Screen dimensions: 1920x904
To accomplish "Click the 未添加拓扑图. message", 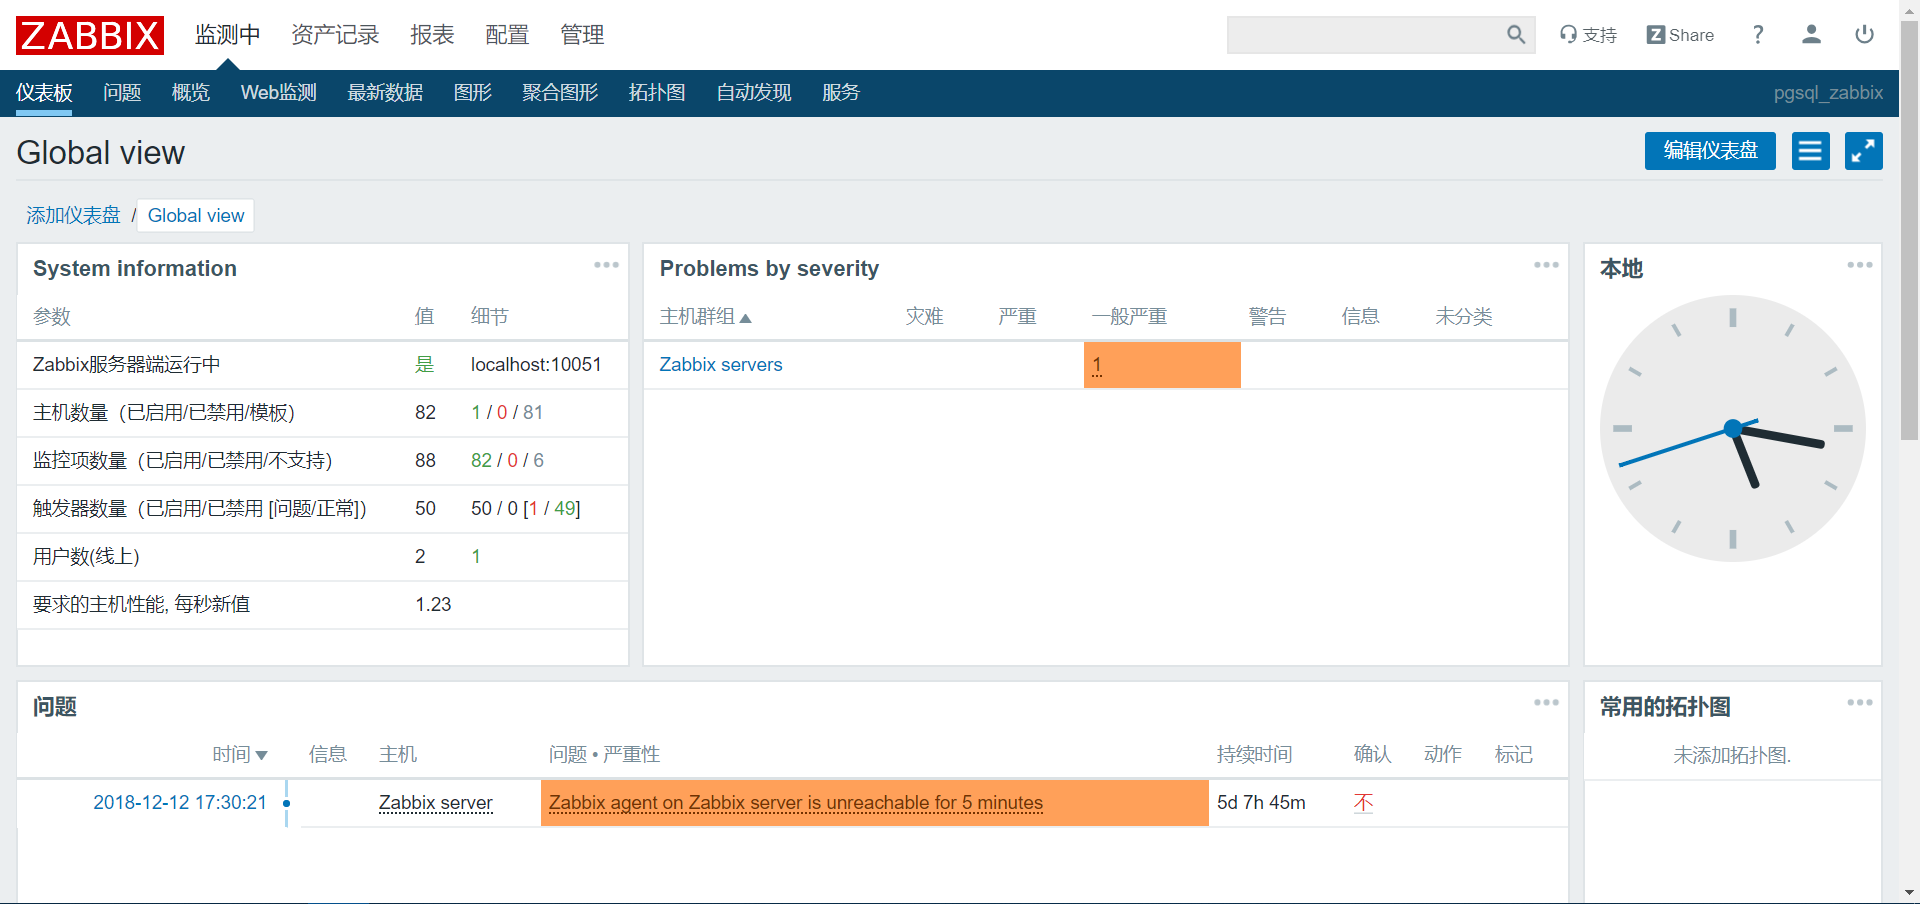I will click(1732, 756).
